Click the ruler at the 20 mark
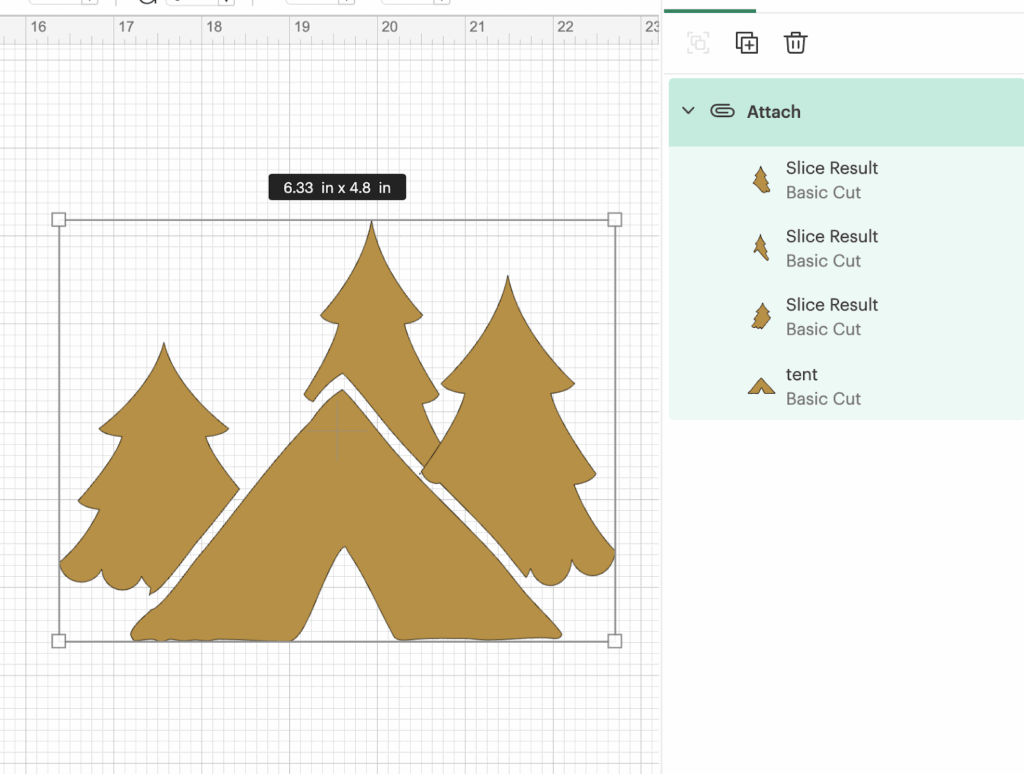The image size is (1024, 774). click(390, 28)
